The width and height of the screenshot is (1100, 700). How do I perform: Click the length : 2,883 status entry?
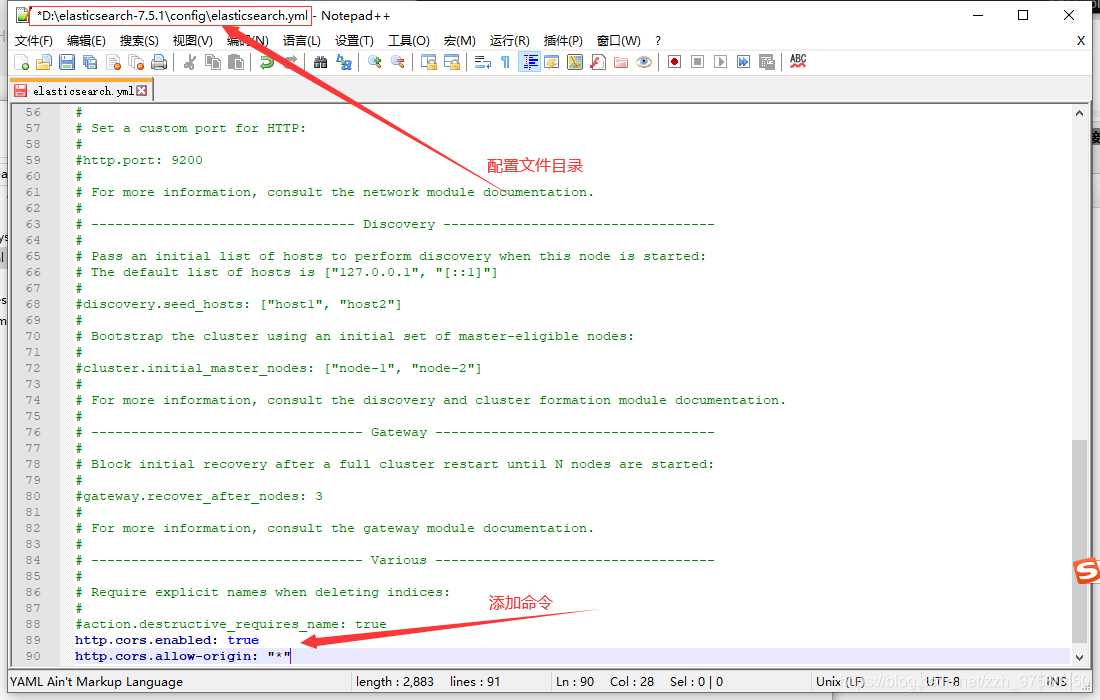tap(394, 681)
